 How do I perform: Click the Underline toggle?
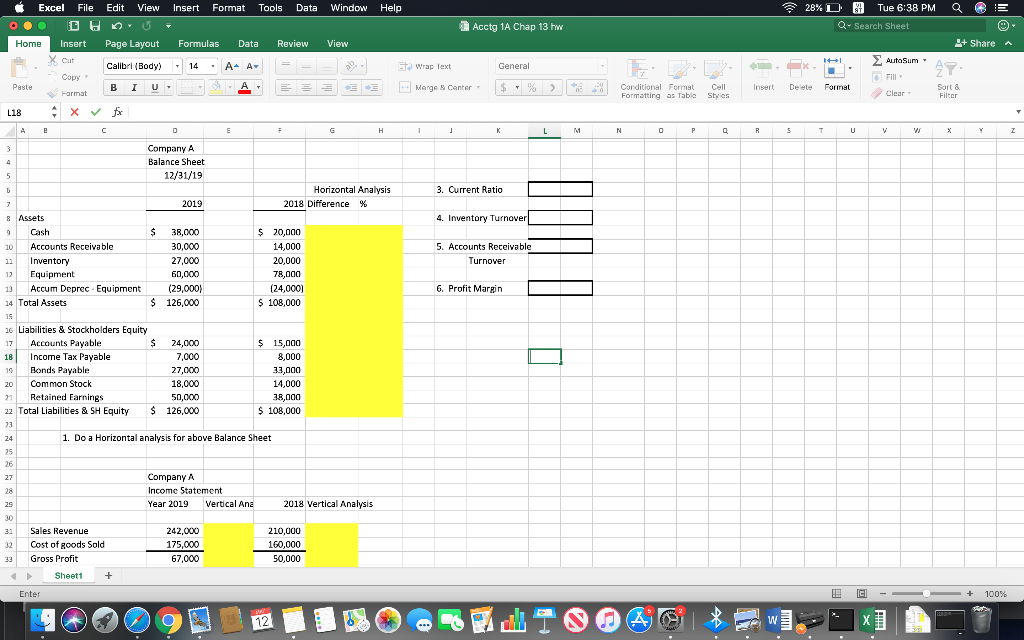[x=155, y=87]
